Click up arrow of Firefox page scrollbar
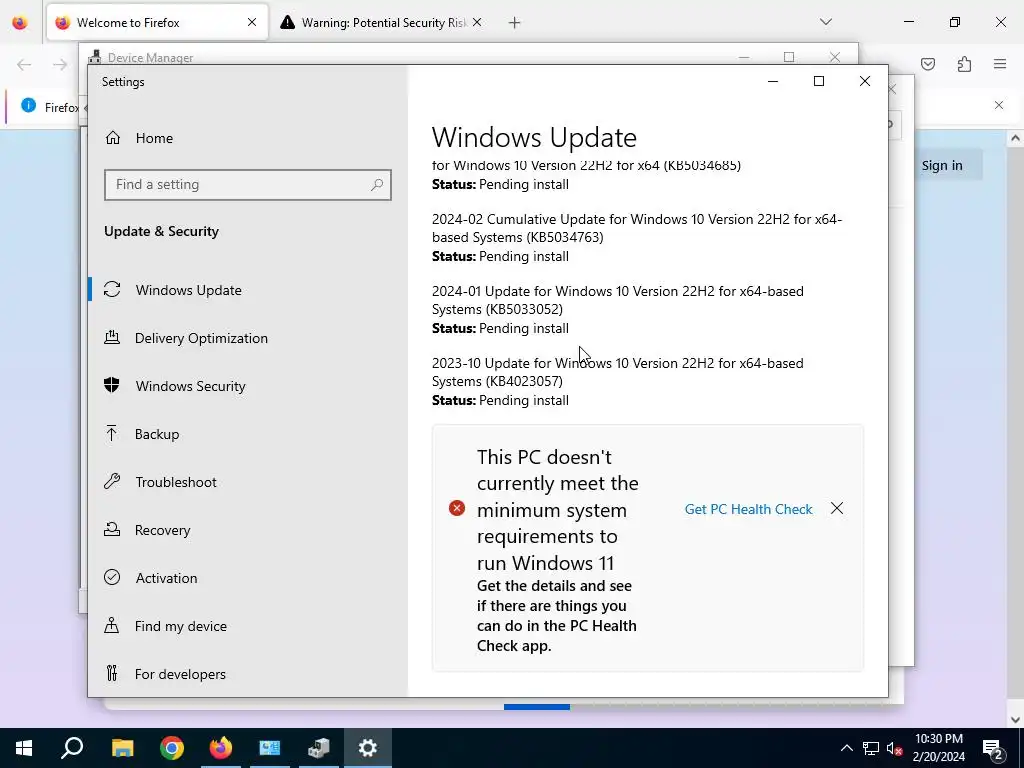 1015,138
